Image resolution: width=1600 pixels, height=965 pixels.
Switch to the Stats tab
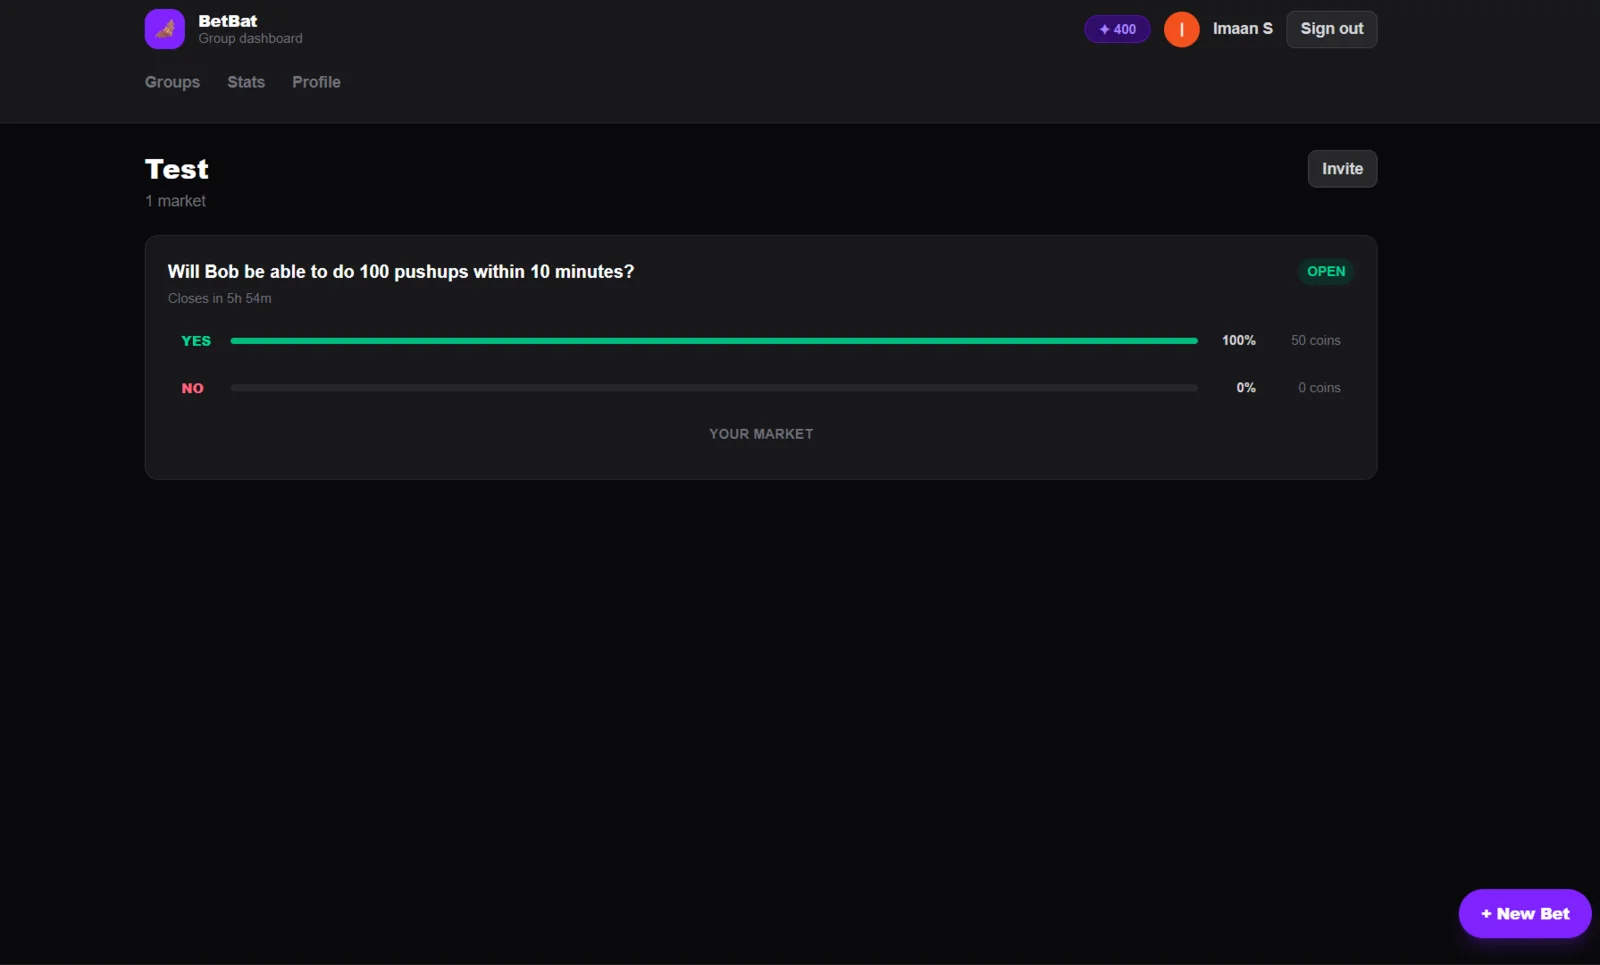(246, 82)
